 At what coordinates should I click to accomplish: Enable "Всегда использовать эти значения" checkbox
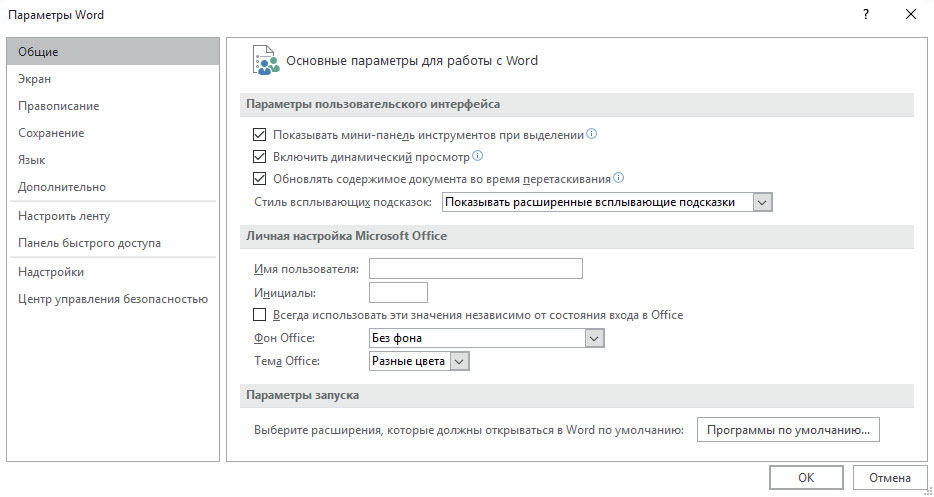(x=260, y=315)
